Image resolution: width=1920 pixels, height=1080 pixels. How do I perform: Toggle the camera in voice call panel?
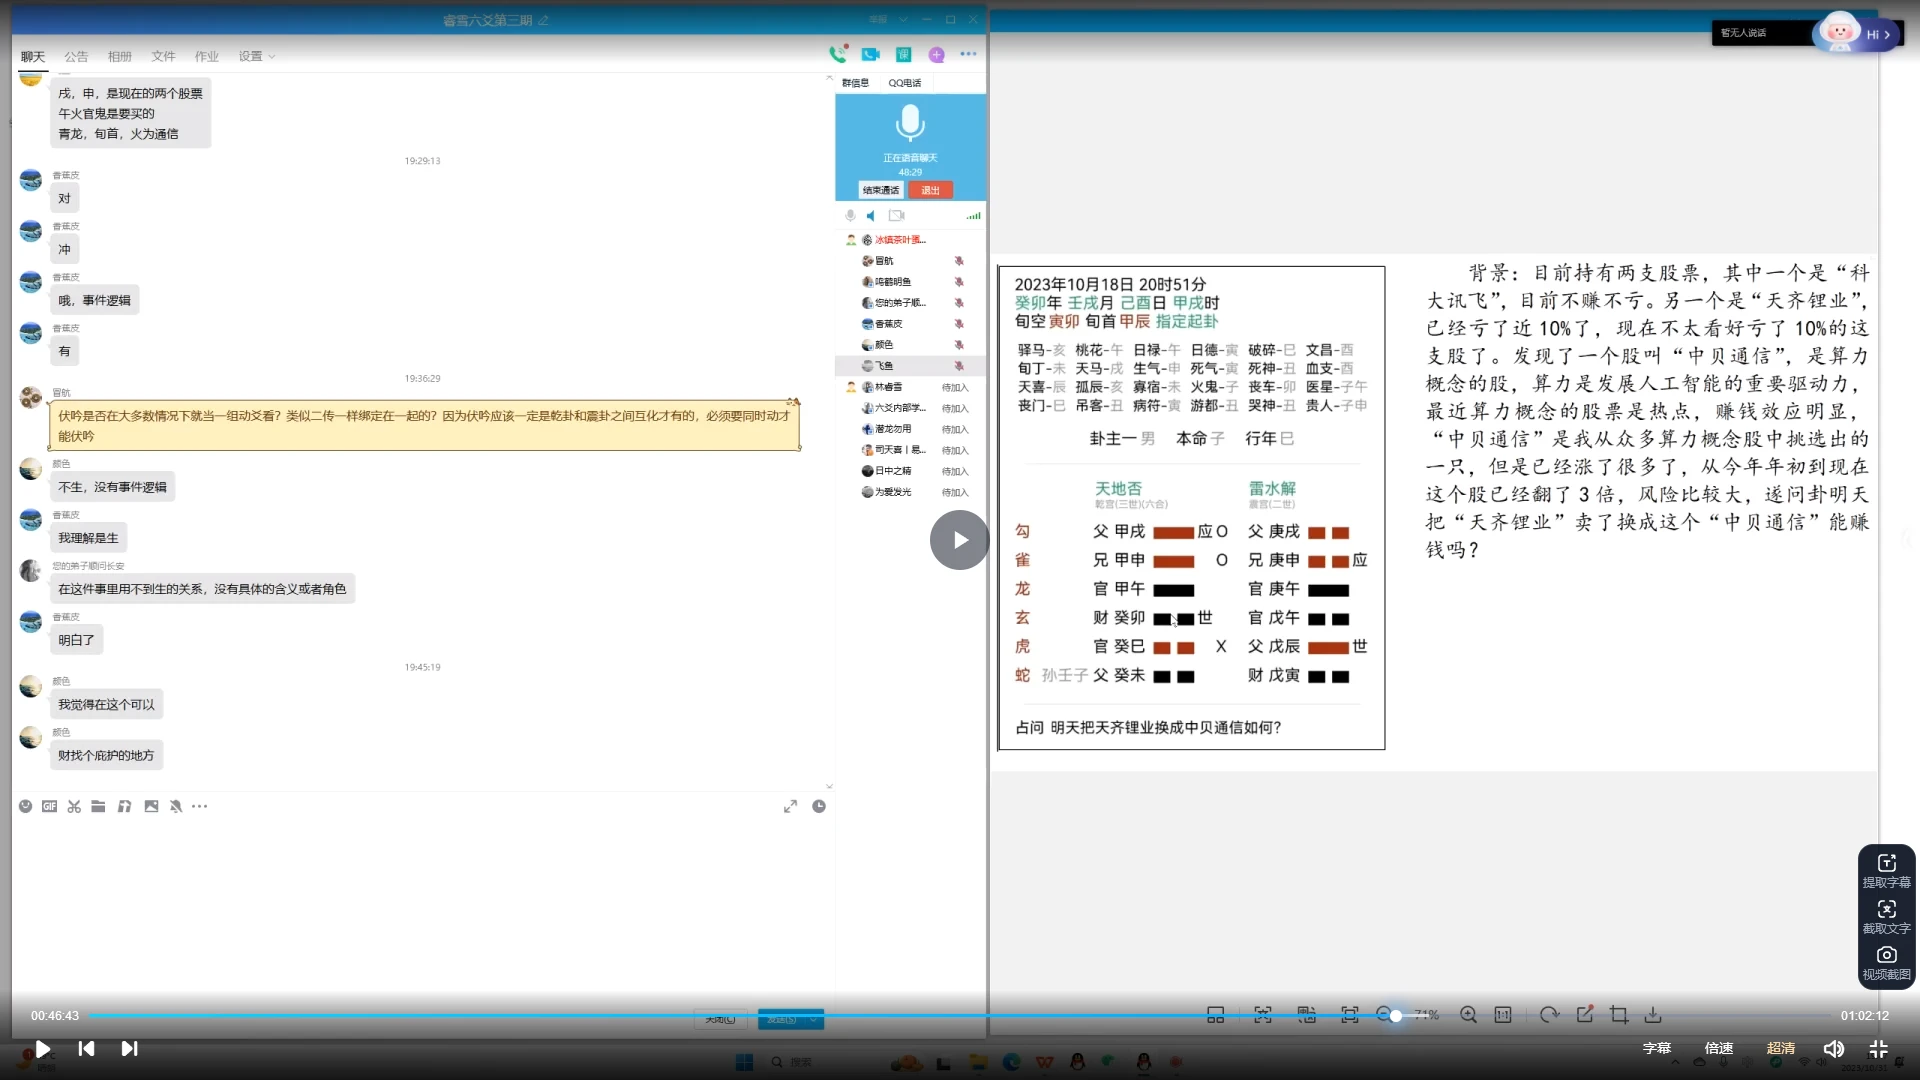pyautogui.click(x=896, y=215)
